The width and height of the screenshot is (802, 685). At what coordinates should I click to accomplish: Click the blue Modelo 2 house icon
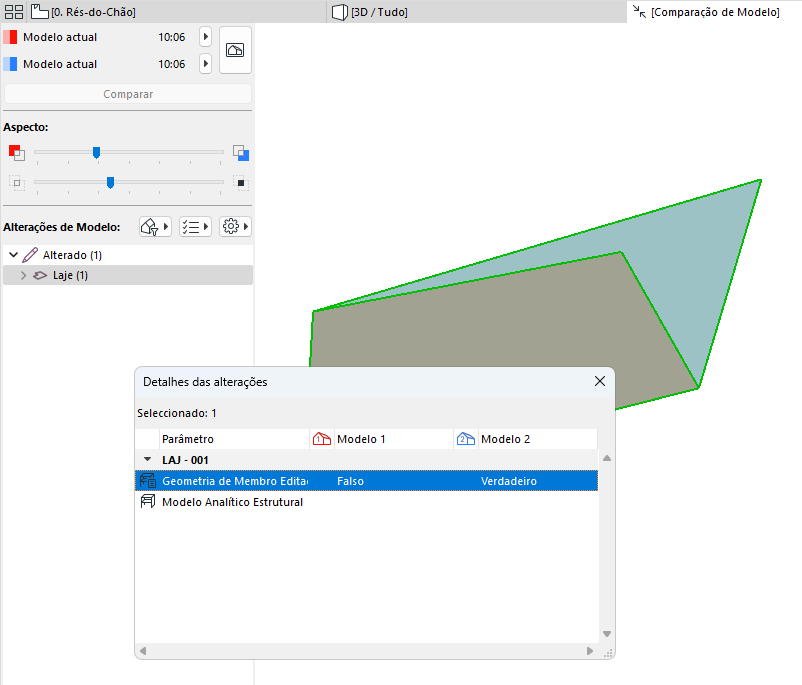point(466,439)
